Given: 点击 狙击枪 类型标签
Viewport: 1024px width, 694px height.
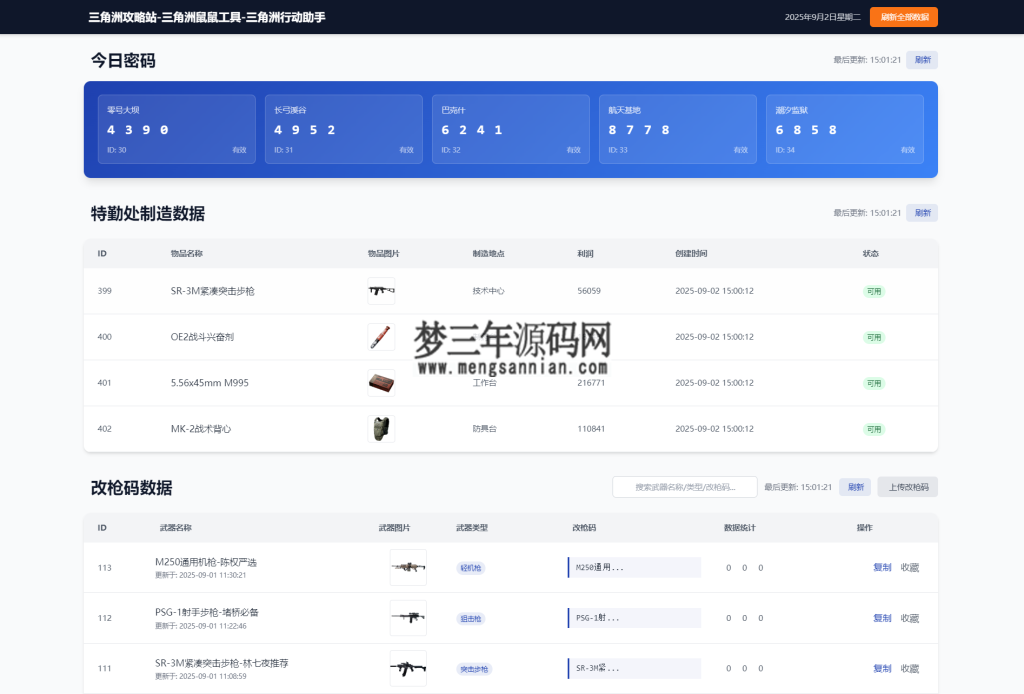Looking at the screenshot, I should pyautogui.click(x=470, y=618).
